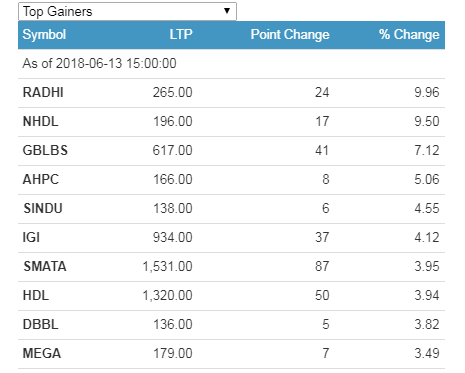Click SMATA's LTP value 1,531.00
Image resolution: width=465 pixels, height=373 pixels.
tap(167, 266)
